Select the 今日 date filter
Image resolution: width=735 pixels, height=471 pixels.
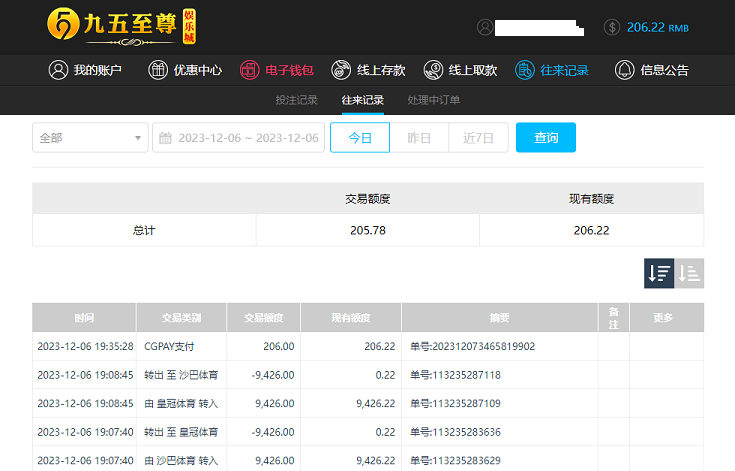[360, 138]
